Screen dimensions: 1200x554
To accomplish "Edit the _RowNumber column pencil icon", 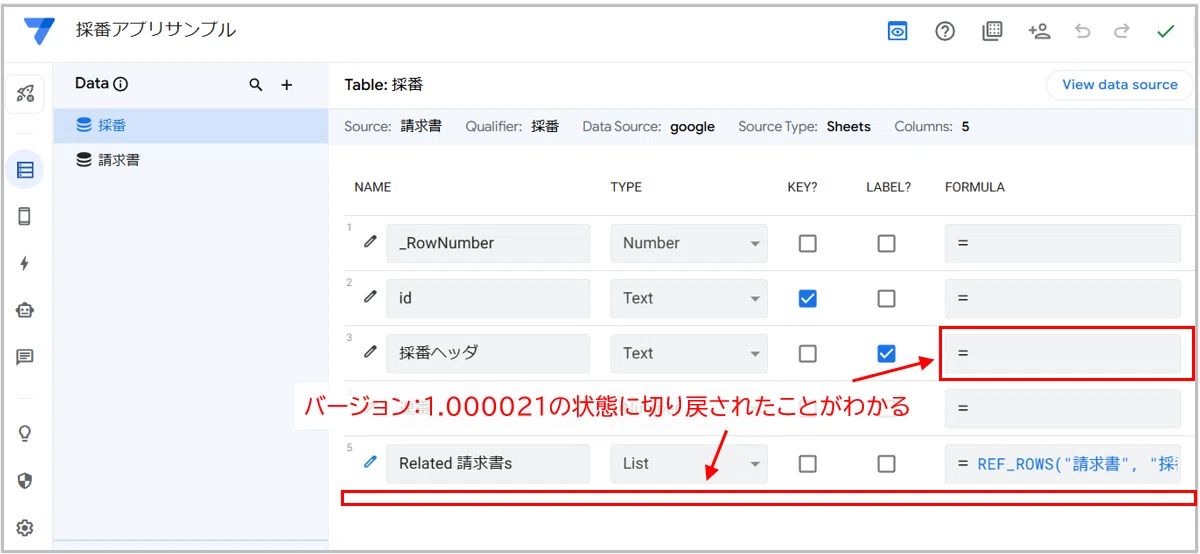I will click(370, 242).
